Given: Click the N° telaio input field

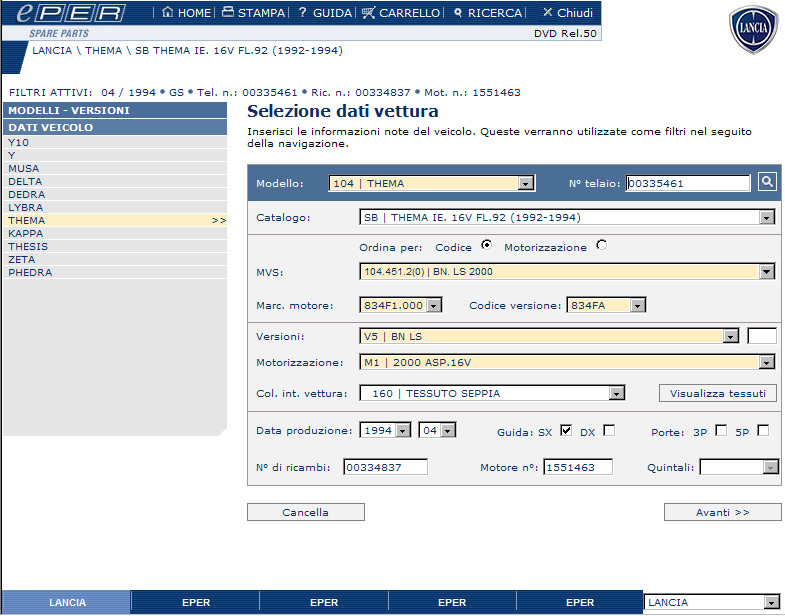Looking at the screenshot, I should (x=688, y=183).
